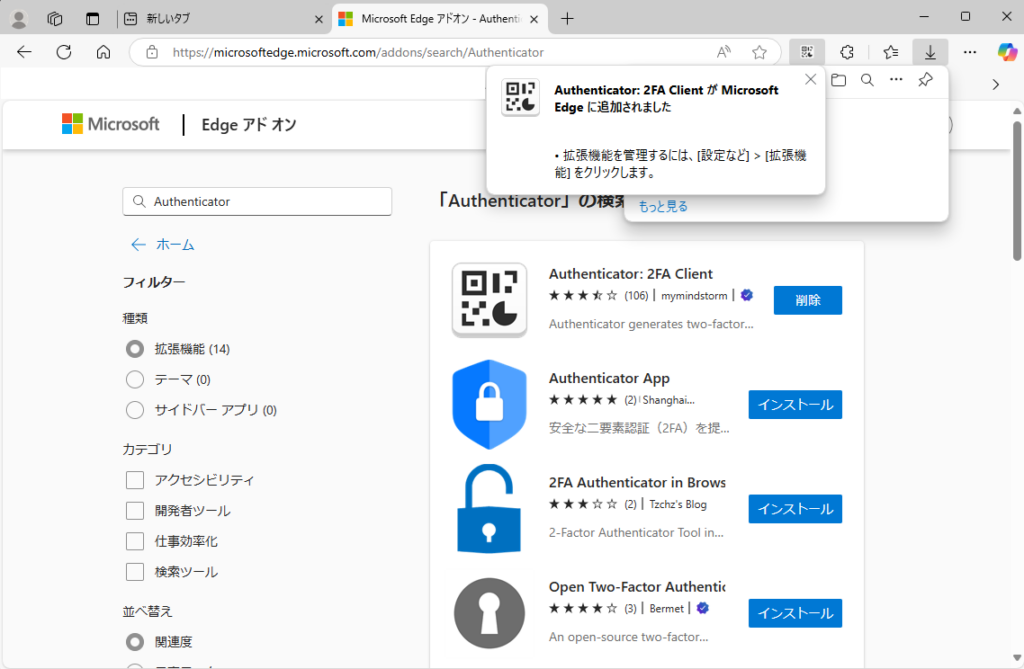Click the open padlock thumbnail
Screen dimensions: 1024x669
489,509
